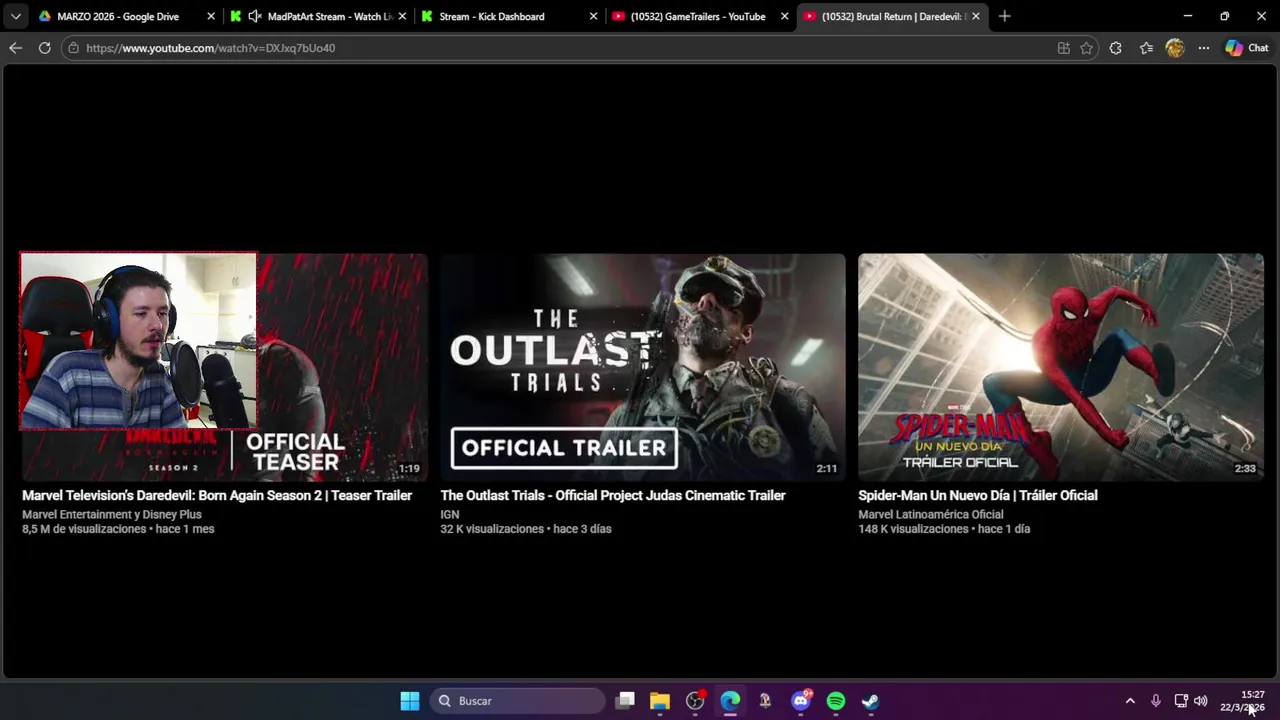Open Microsoft Edge taskbar icon
Image resolution: width=1280 pixels, height=720 pixels.
click(x=730, y=701)
